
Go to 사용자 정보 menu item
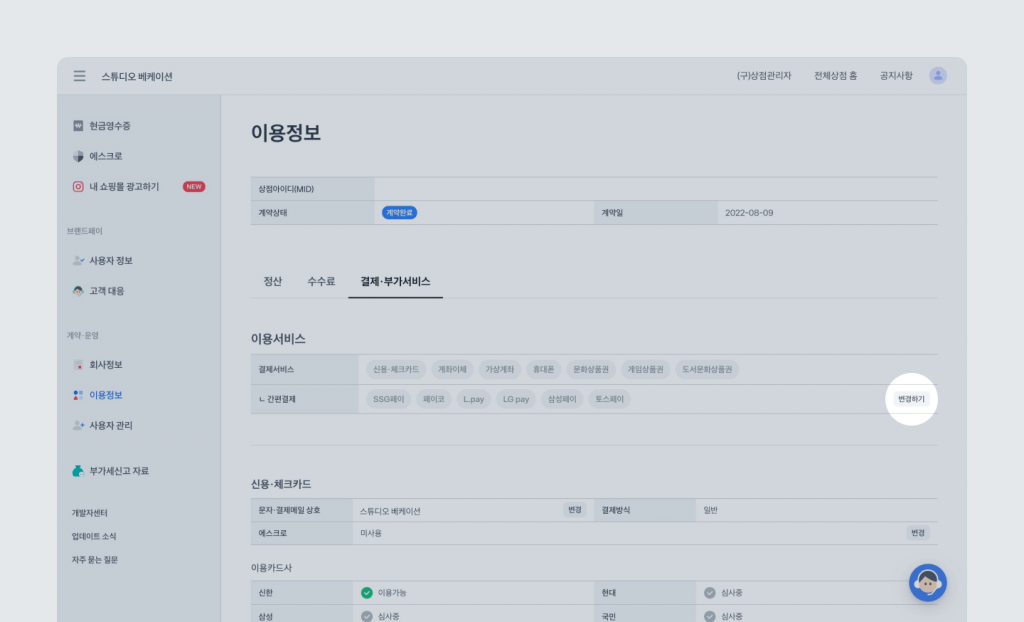click(111, 261)
